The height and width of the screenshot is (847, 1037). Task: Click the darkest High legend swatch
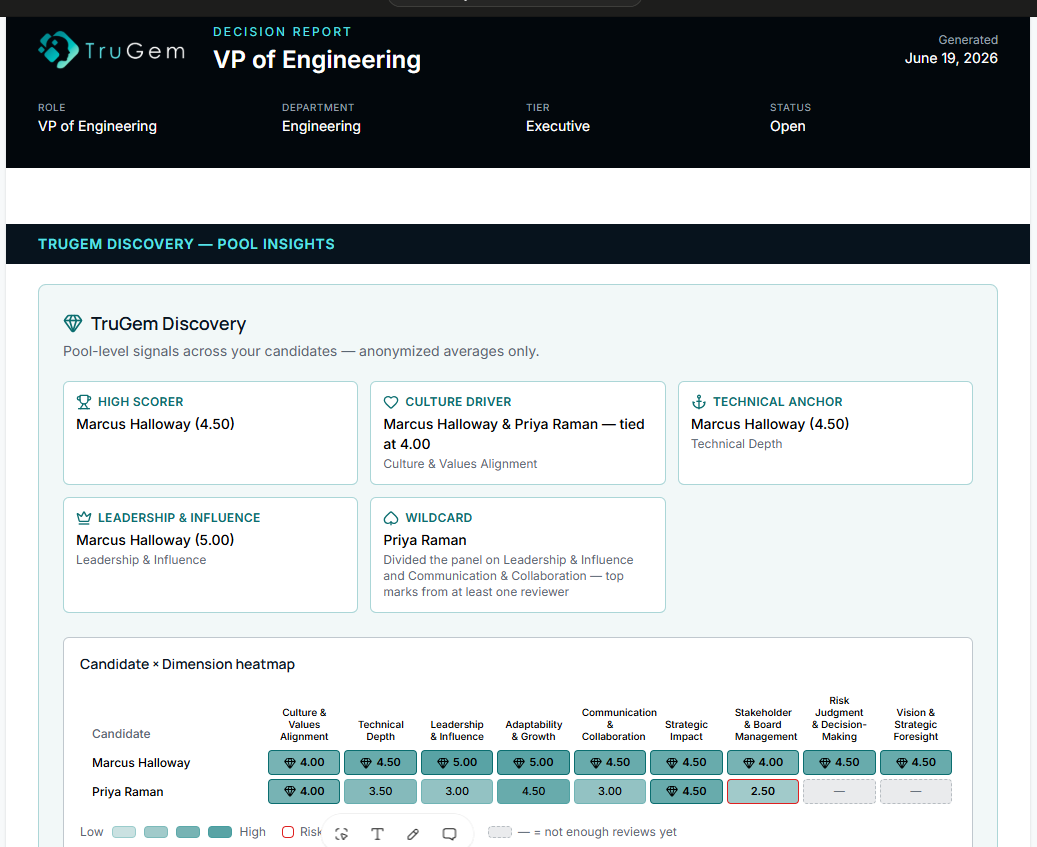click(x=220, y=832)
